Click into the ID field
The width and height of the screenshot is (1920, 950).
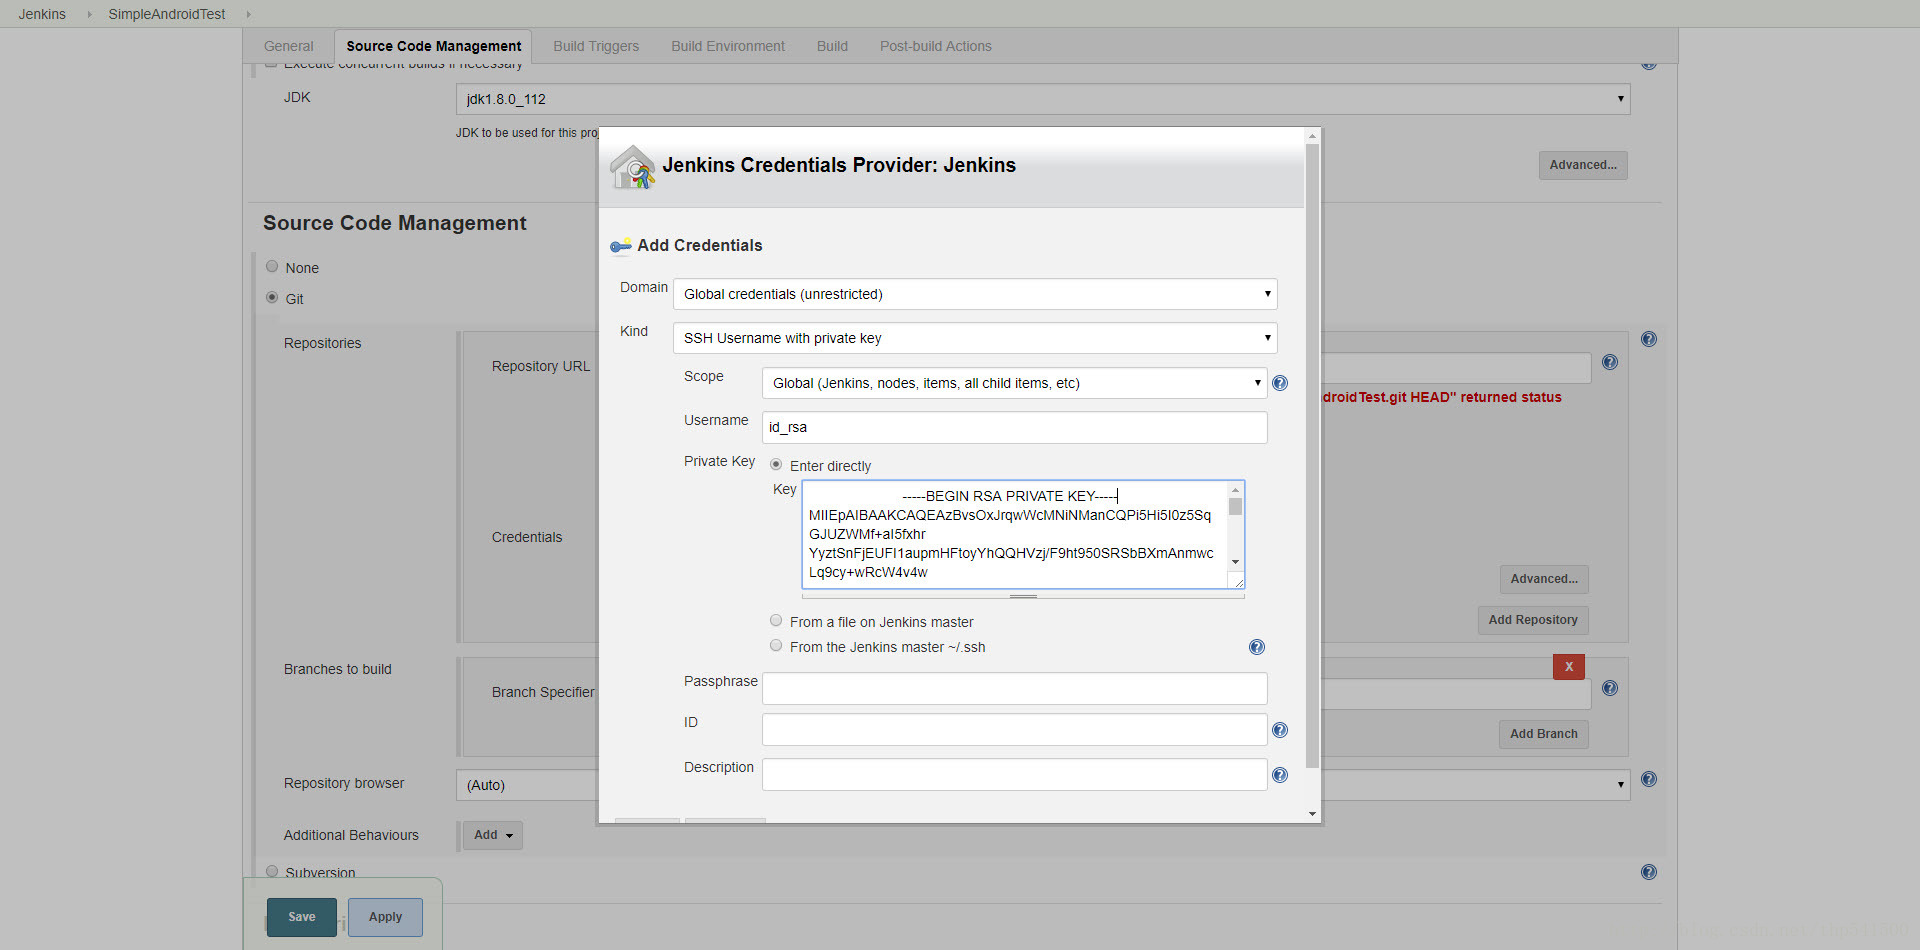[x=1015, y=729]
